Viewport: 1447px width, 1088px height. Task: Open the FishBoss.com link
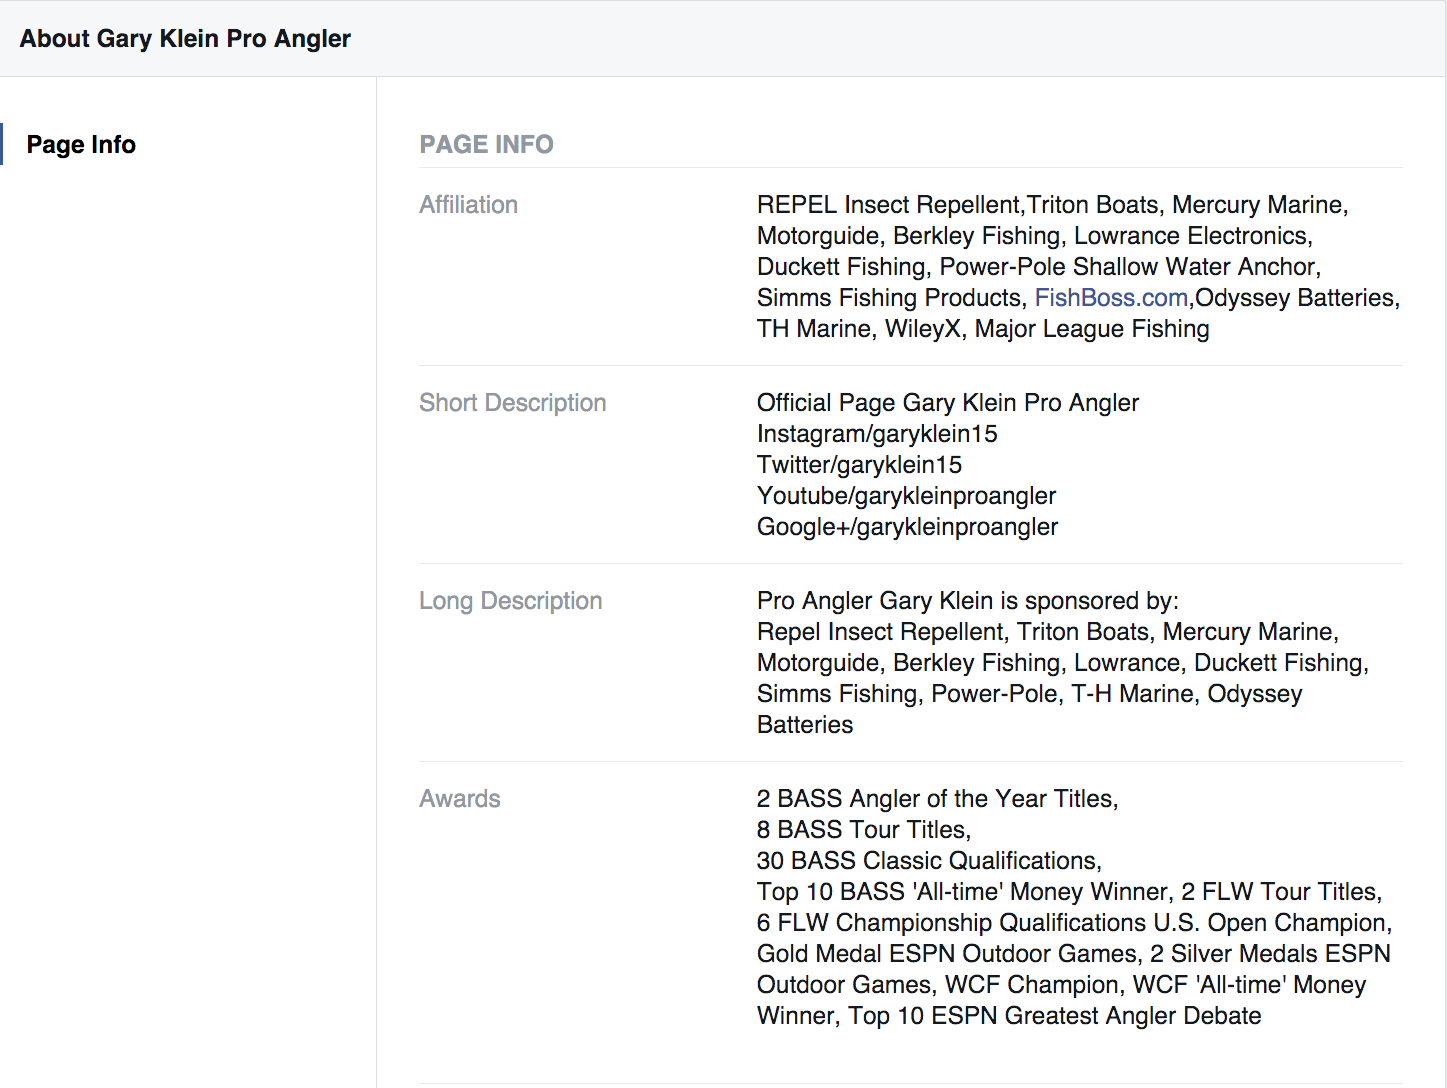point(1111,298)
